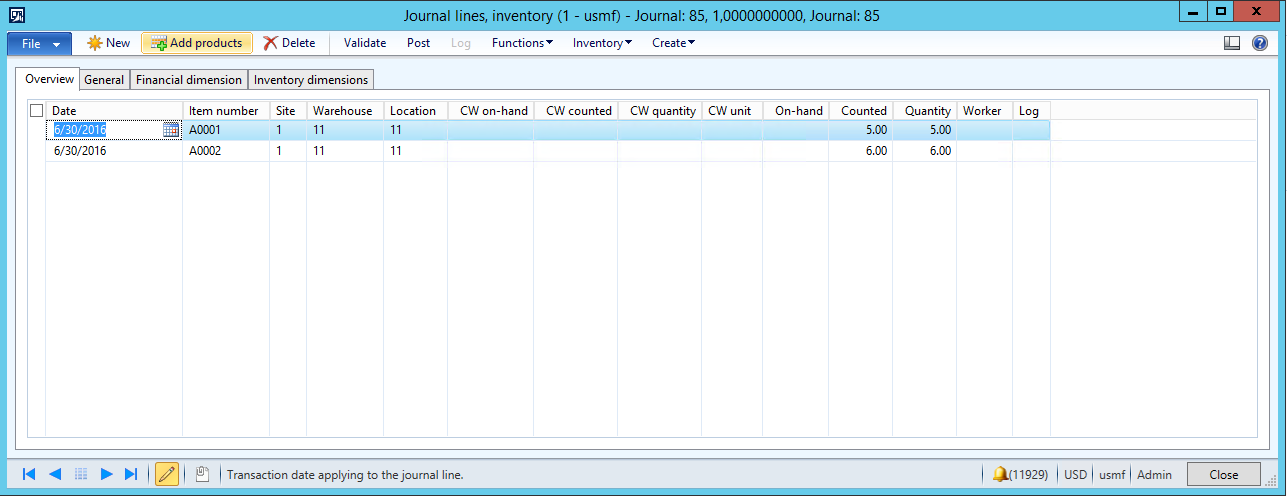
Task: Toggle edit mode with the pencil icon
Action: pyautogui.click(x=167, y=474)
